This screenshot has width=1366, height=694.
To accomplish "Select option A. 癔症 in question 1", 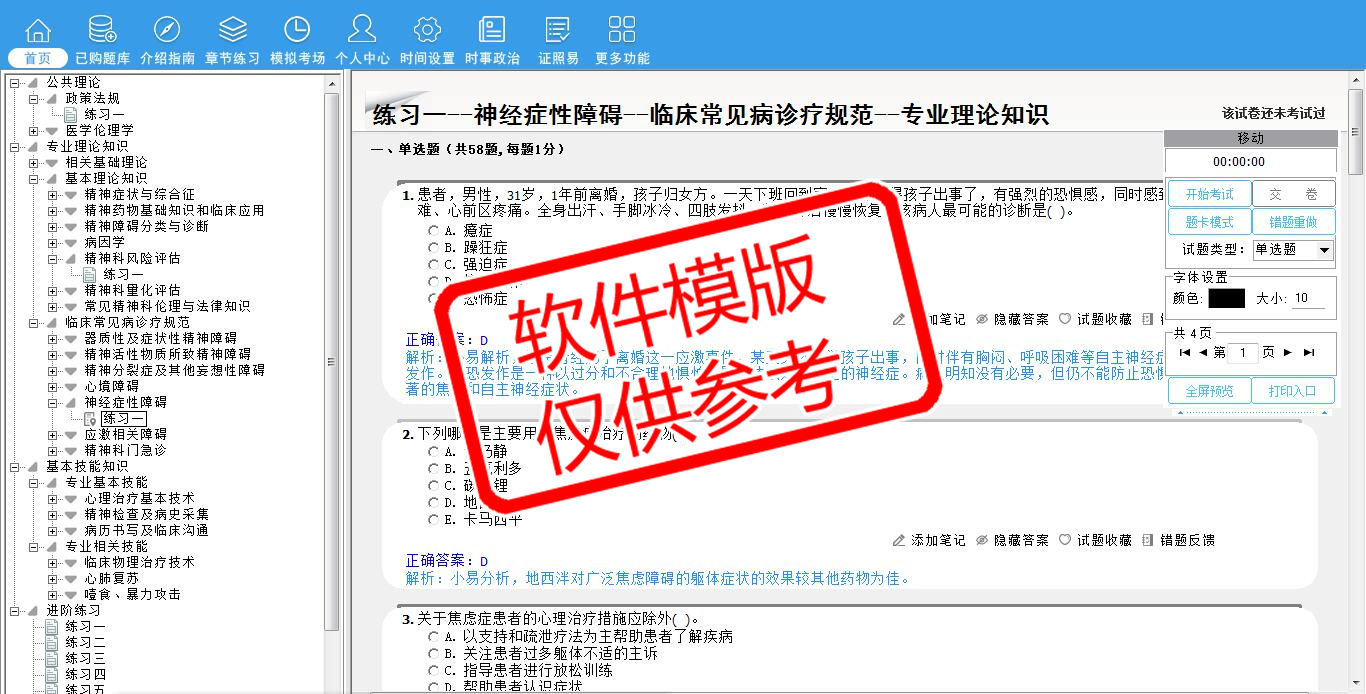I will [433, 231].
